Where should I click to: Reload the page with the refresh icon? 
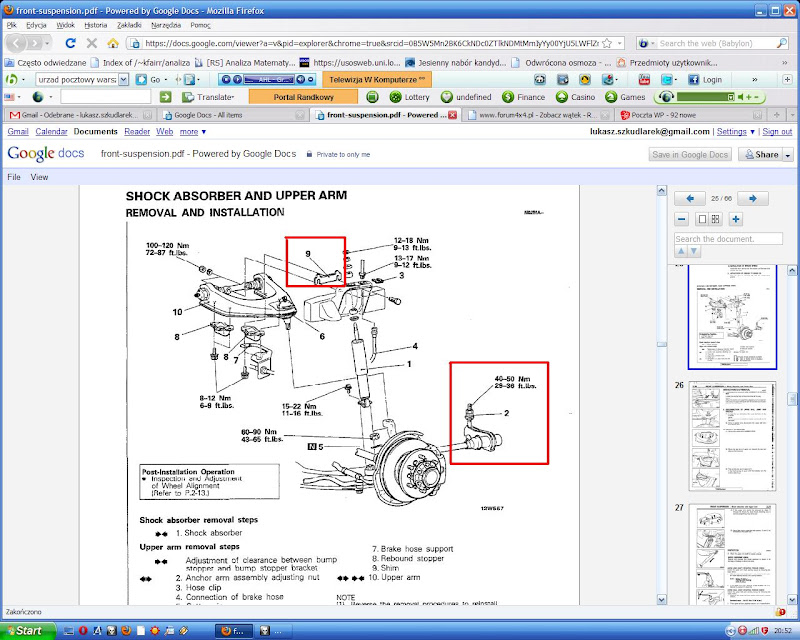click(70, 43)
